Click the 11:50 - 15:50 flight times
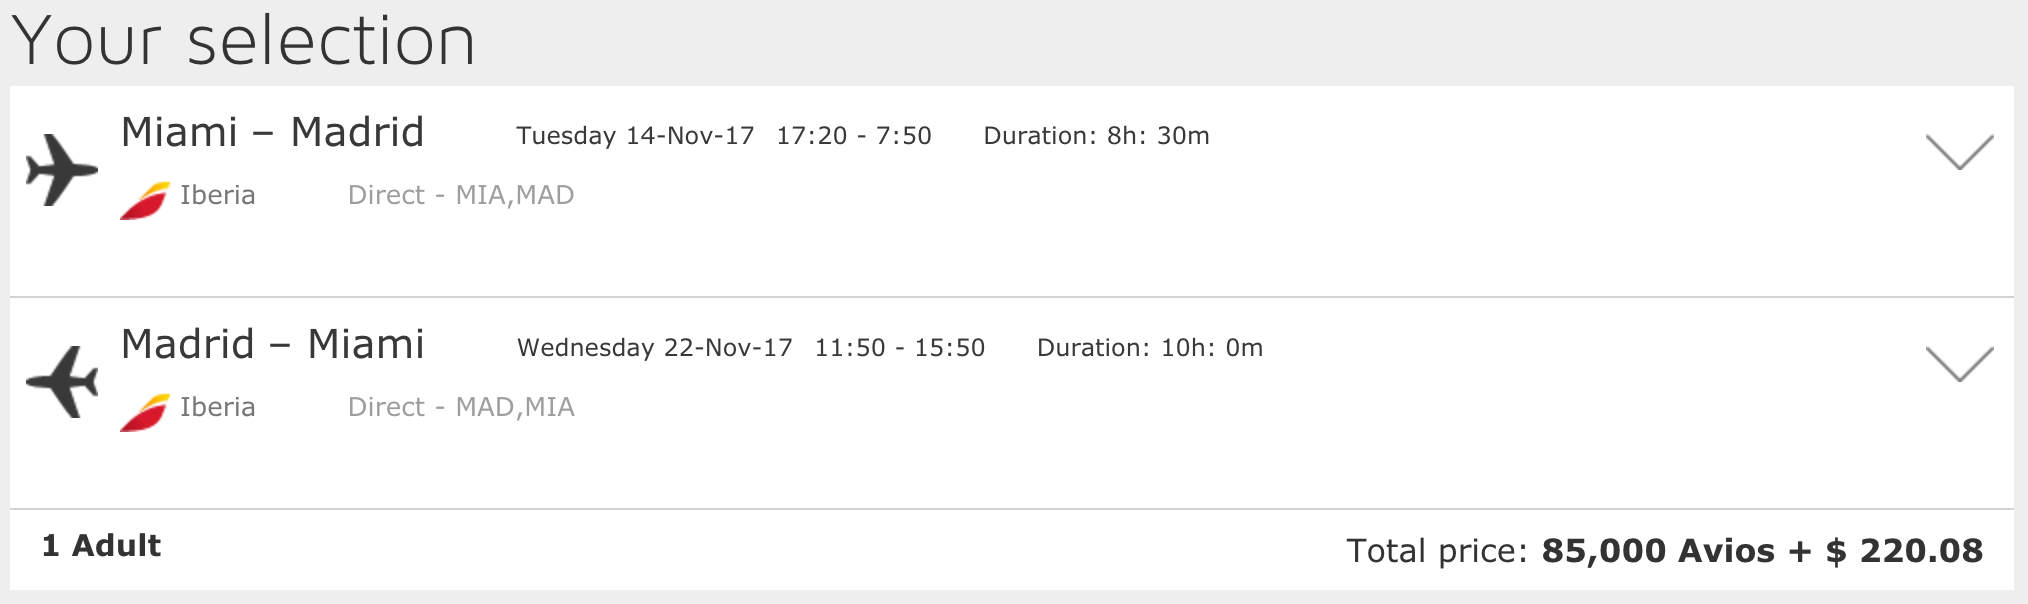This screenshot has height=604, width=2028. [x=900, y=348]
